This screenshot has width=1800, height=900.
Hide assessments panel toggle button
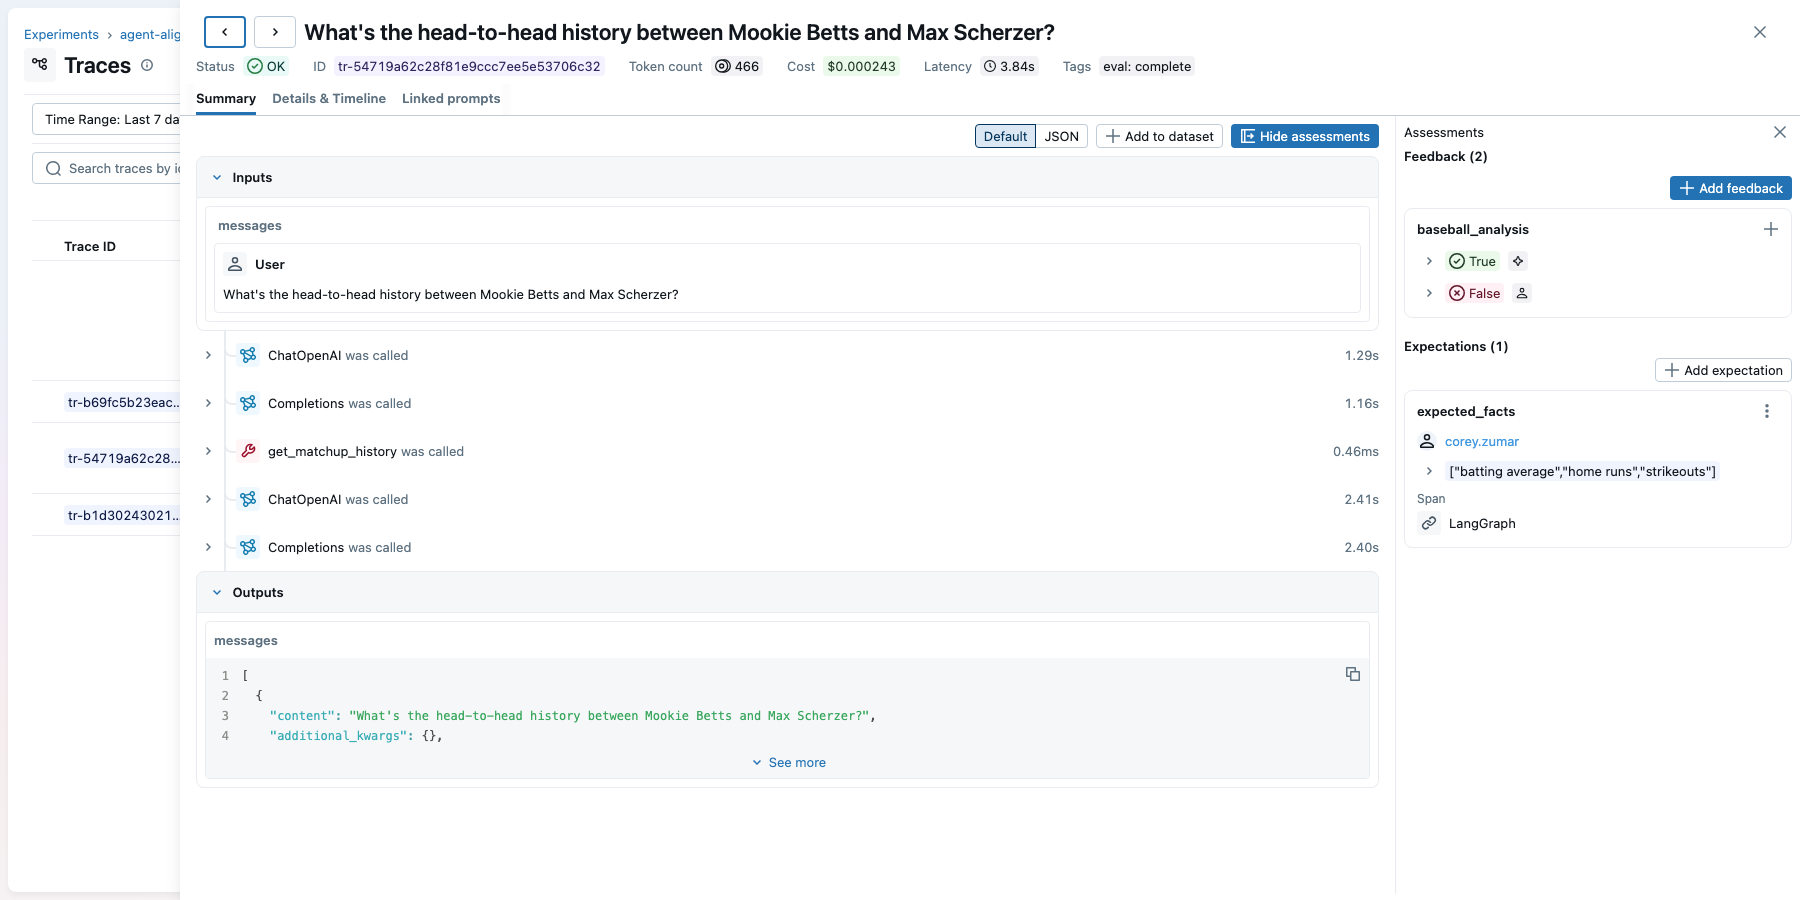click(1304, 136)
